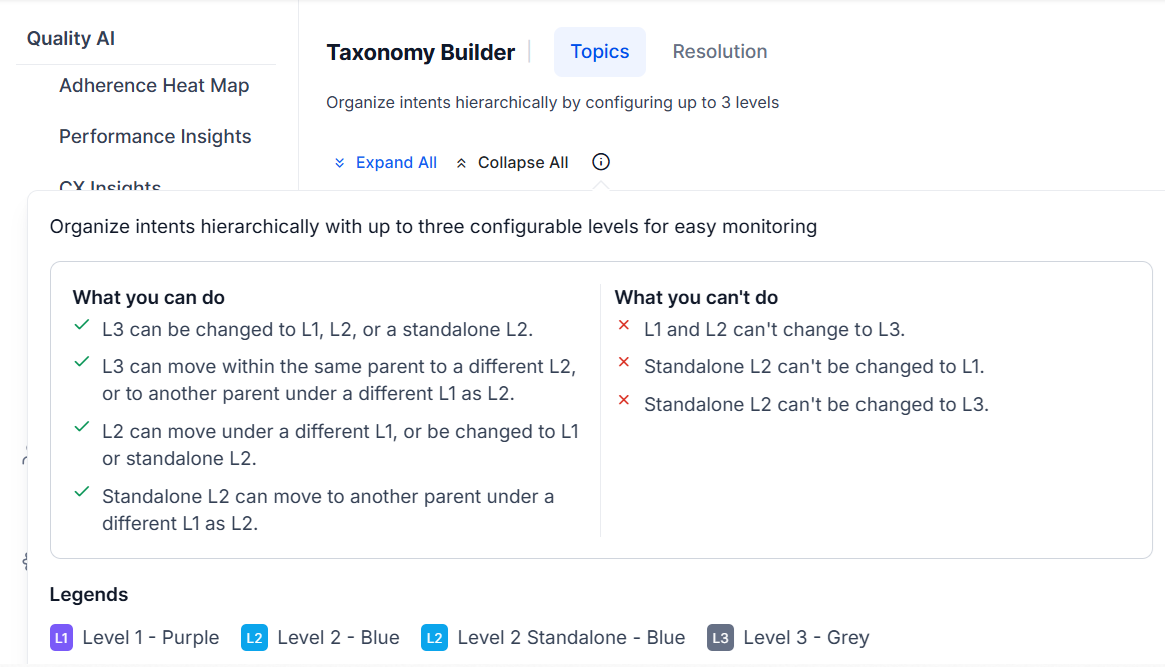Image resolution: width=1165 pixels, height=667 pixels.
Task: Click the grey L3 legend badge
Action: tap(720, 638)
